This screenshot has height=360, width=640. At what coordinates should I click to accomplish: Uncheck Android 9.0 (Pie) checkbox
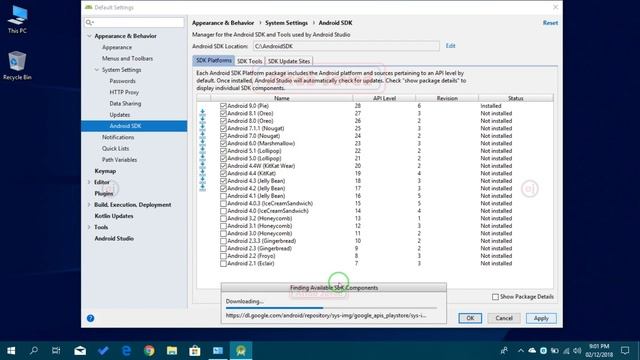pyautogui.click(x=223, y=106)
